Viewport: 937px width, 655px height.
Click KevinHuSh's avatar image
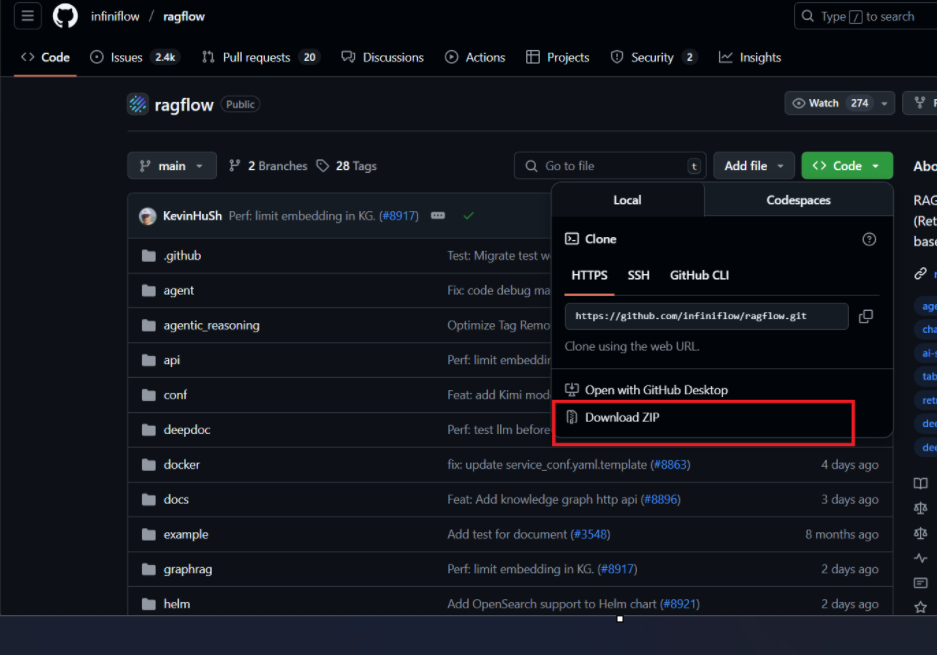[148, 216]
